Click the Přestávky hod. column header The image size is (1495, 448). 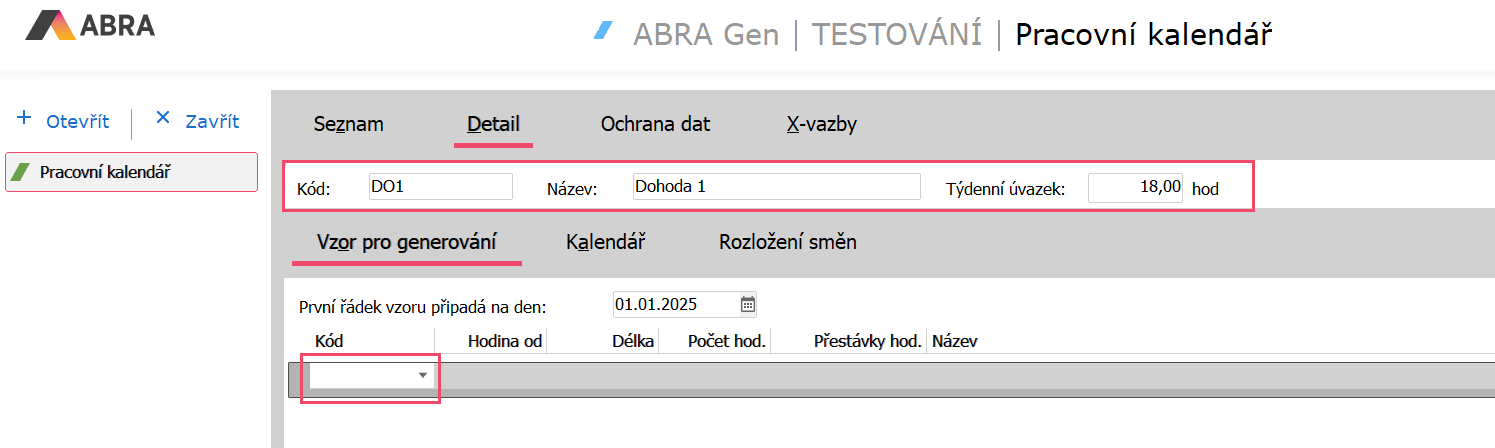click(866, 341)
